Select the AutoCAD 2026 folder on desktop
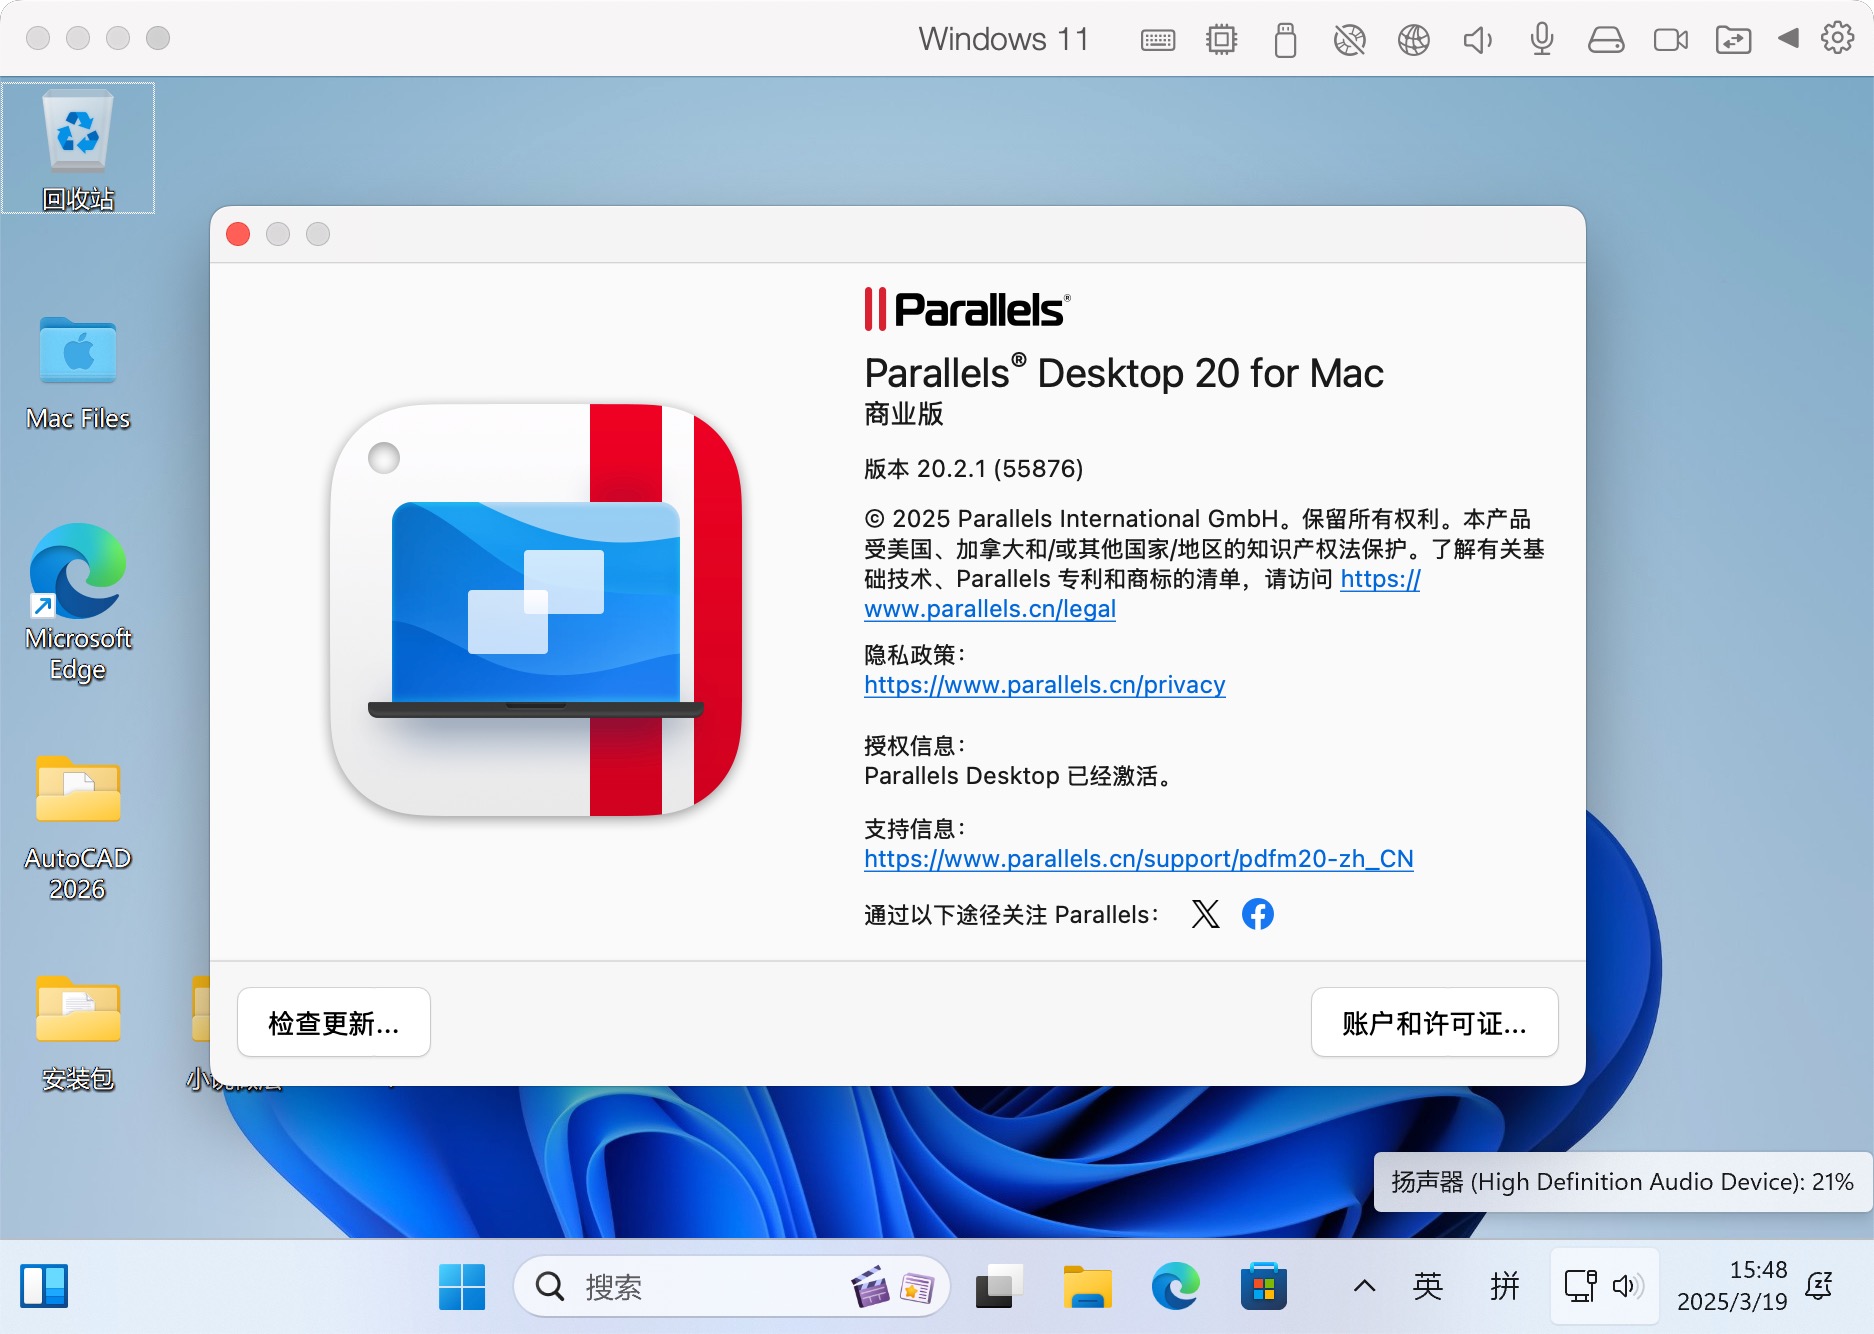The width and height of the screenshot is (1874, 1334). pos(78,827)
